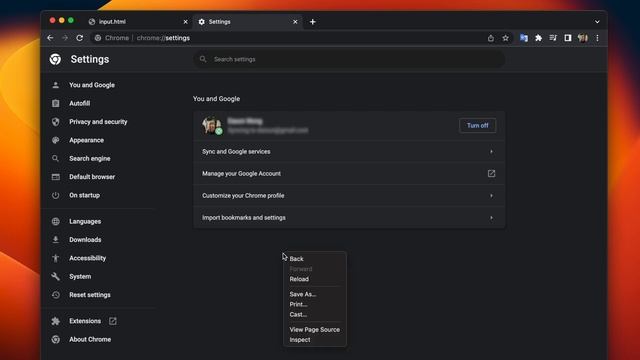Close the input.html tab
Viewport: 640px width, 360px height.
(185, 22)
